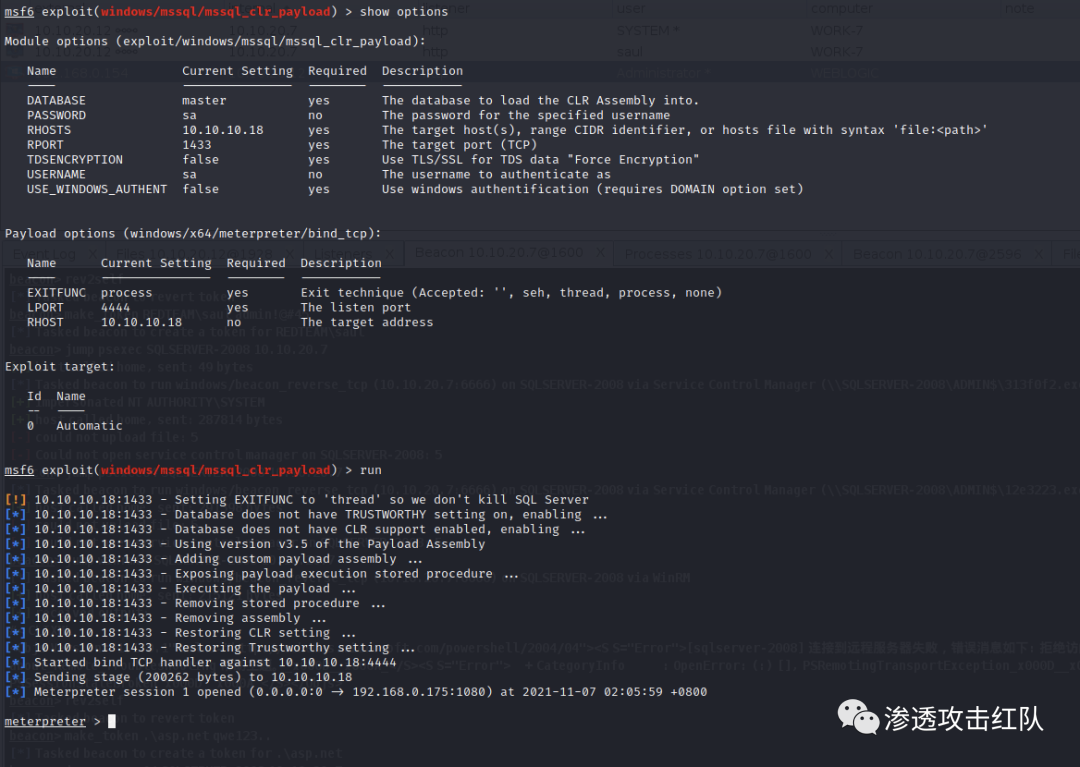Click the USERNAME option name
The width and height of the screenshot is (1080, 767).
[x=56, y=175]
